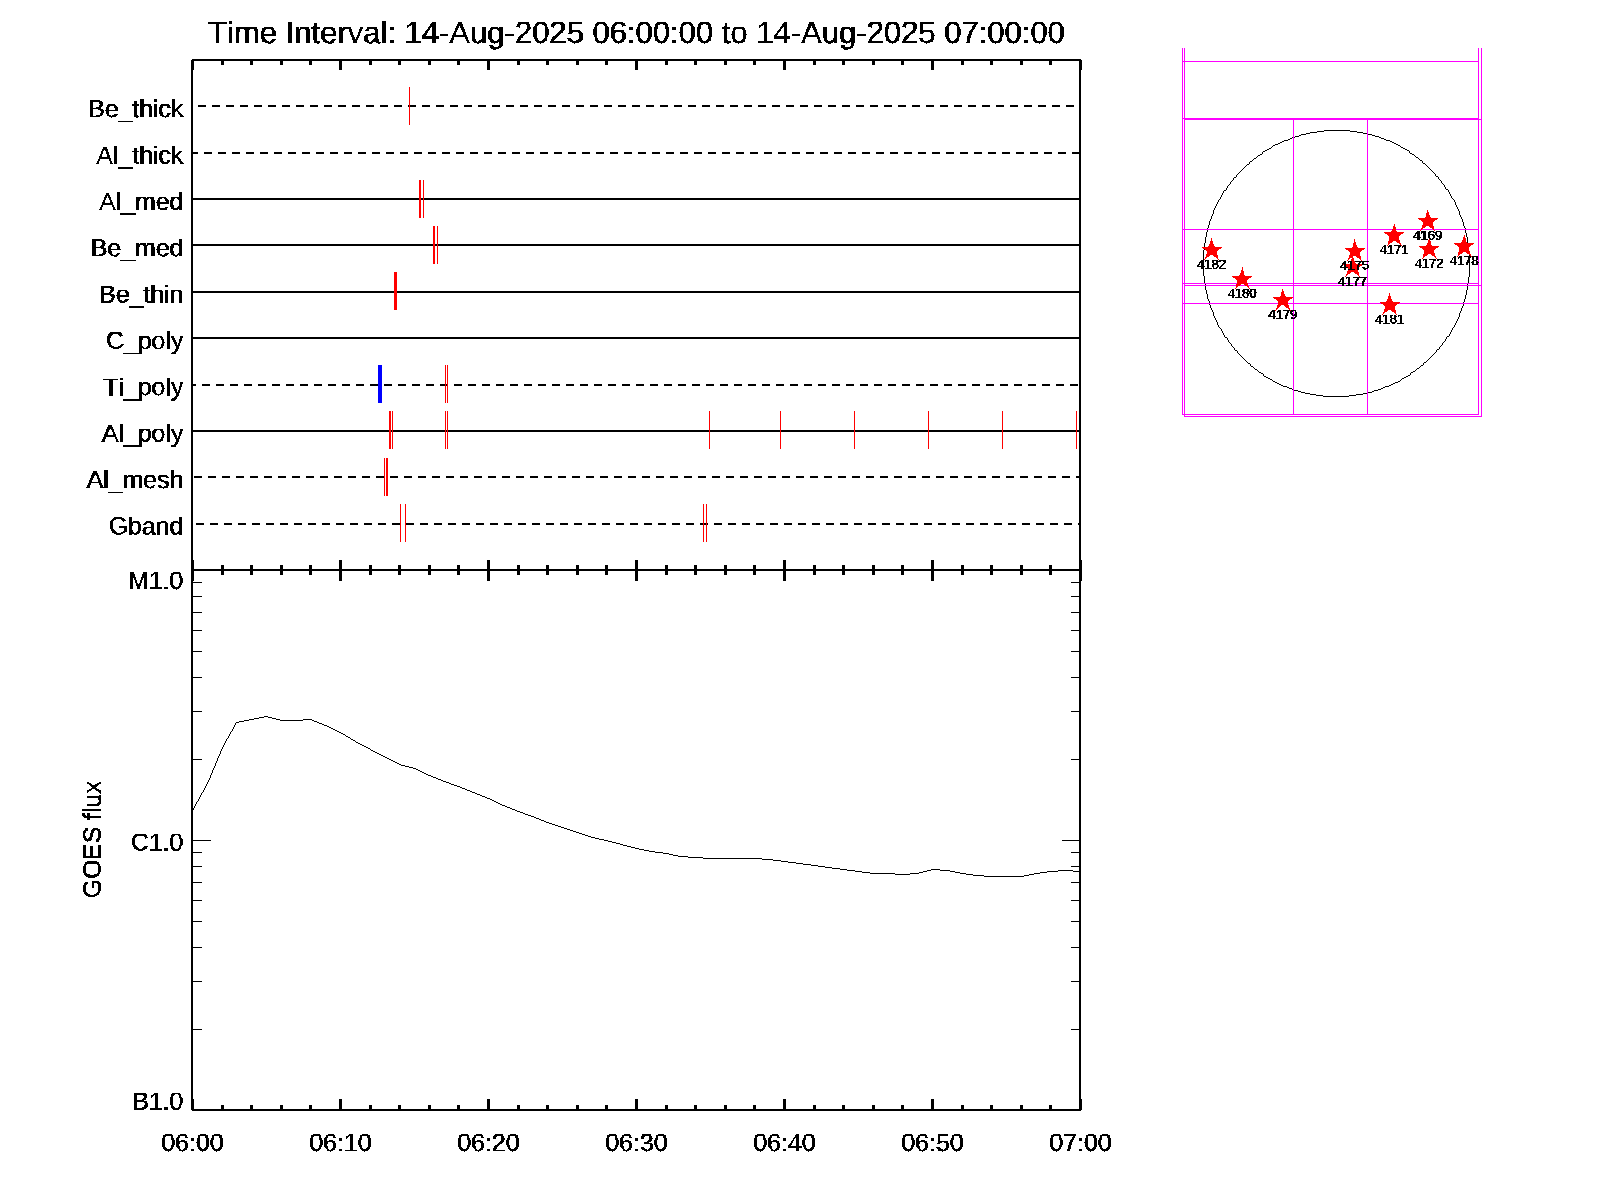The image size is (1600, 1200).
Task: Select the star for active region 4178
Action: (1464, 246)
